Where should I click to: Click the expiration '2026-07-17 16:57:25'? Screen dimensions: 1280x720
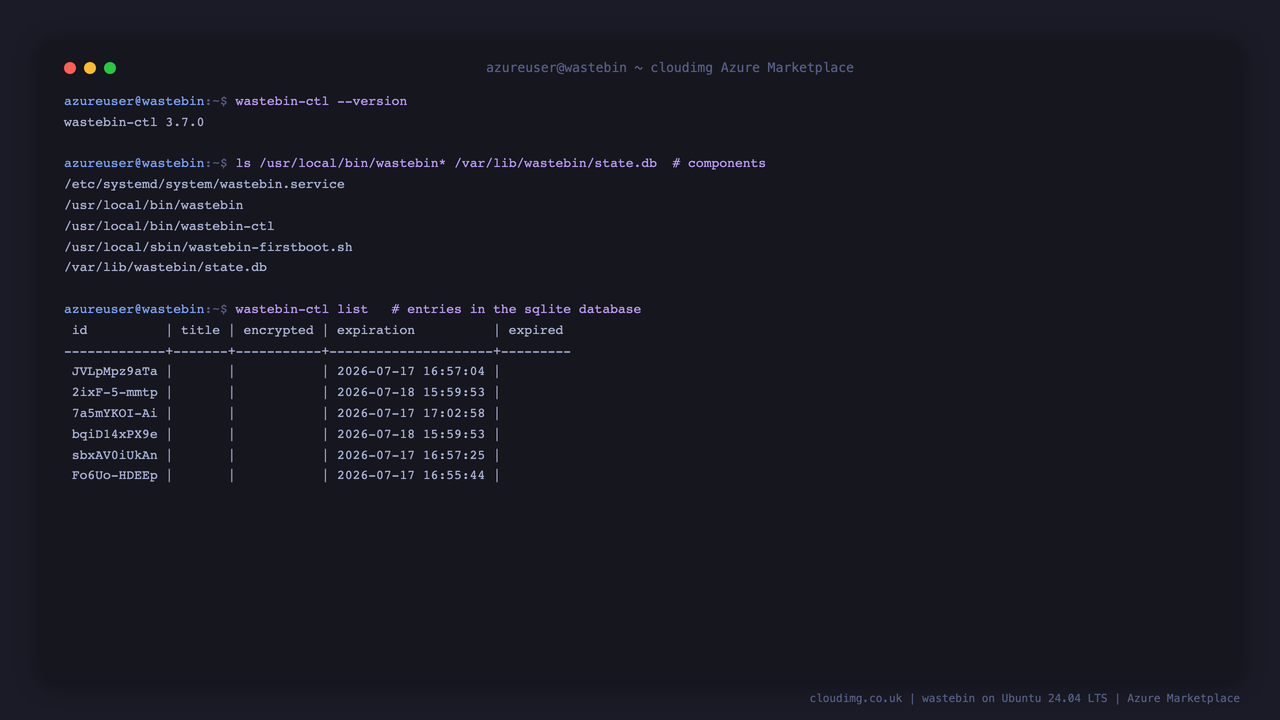click(x=411, y=455)
